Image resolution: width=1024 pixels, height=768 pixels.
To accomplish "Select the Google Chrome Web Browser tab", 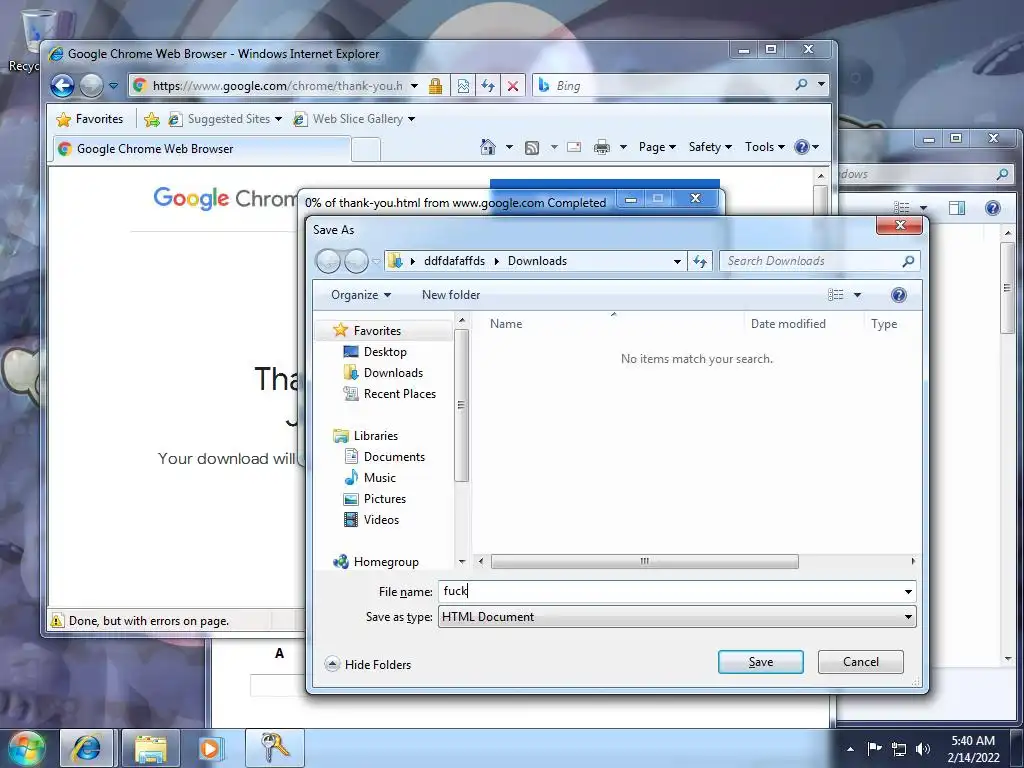I will click(201, 149).
